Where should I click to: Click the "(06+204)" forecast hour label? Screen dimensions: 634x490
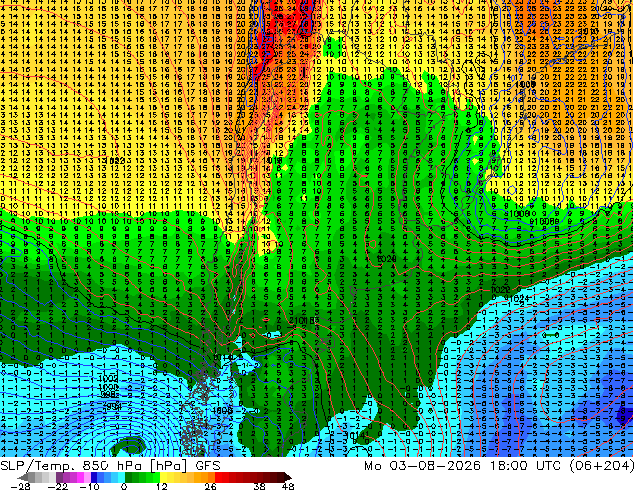pos(602,466)
